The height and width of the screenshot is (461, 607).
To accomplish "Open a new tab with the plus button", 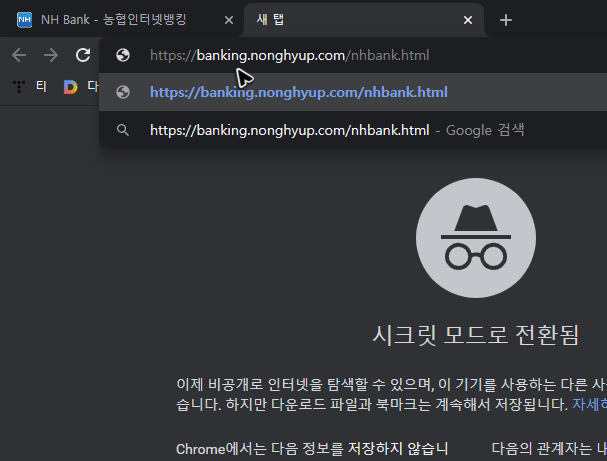I will pos(506,20).
